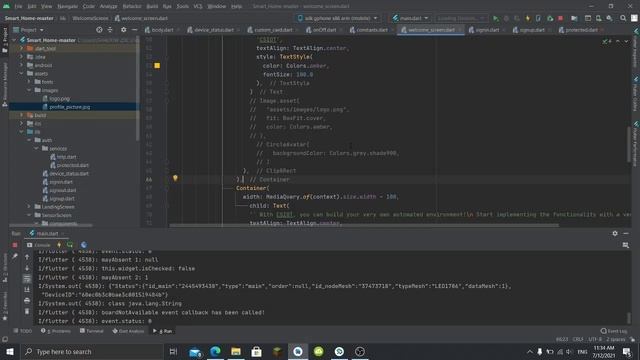The width and height of the screenshot is (640, 360).
Task: Open the device selector dropdown
Action: (x=337, y=18)
